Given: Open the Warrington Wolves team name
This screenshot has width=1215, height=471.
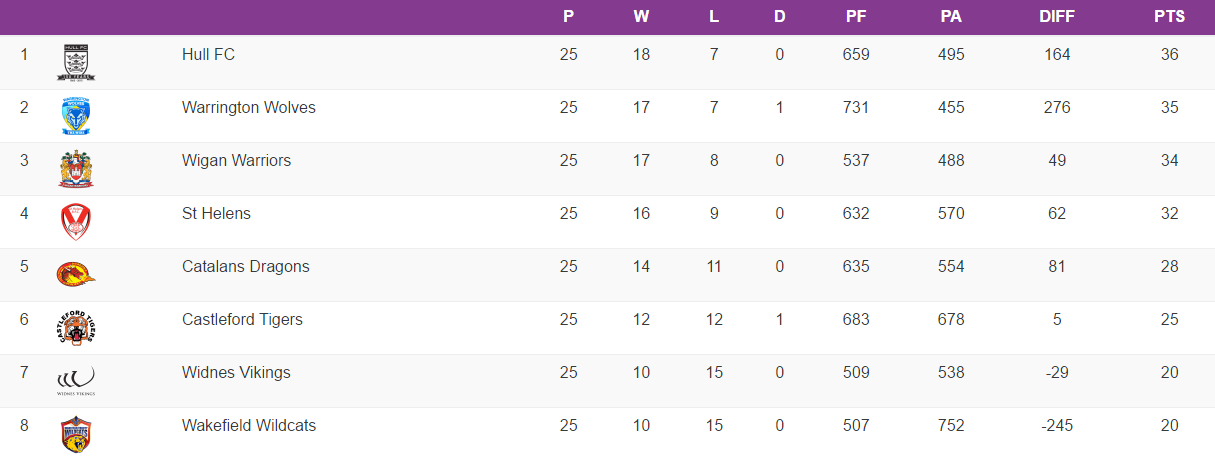Looking at the screenshot, I should [x=248, y=107].
